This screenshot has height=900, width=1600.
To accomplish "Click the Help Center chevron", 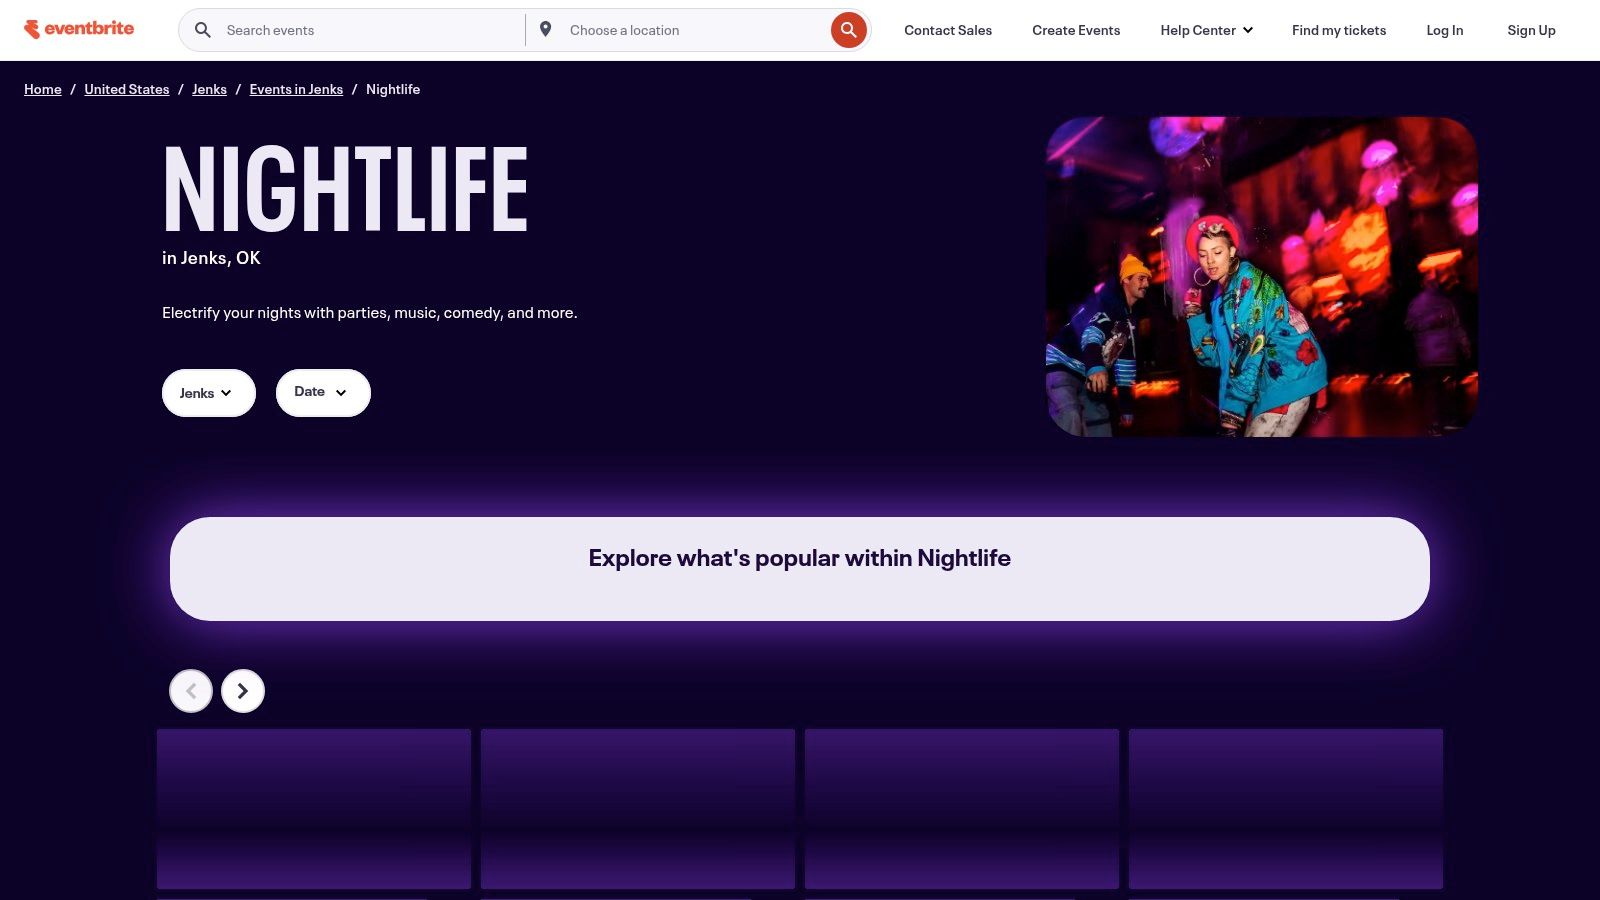I will 1246,30.
